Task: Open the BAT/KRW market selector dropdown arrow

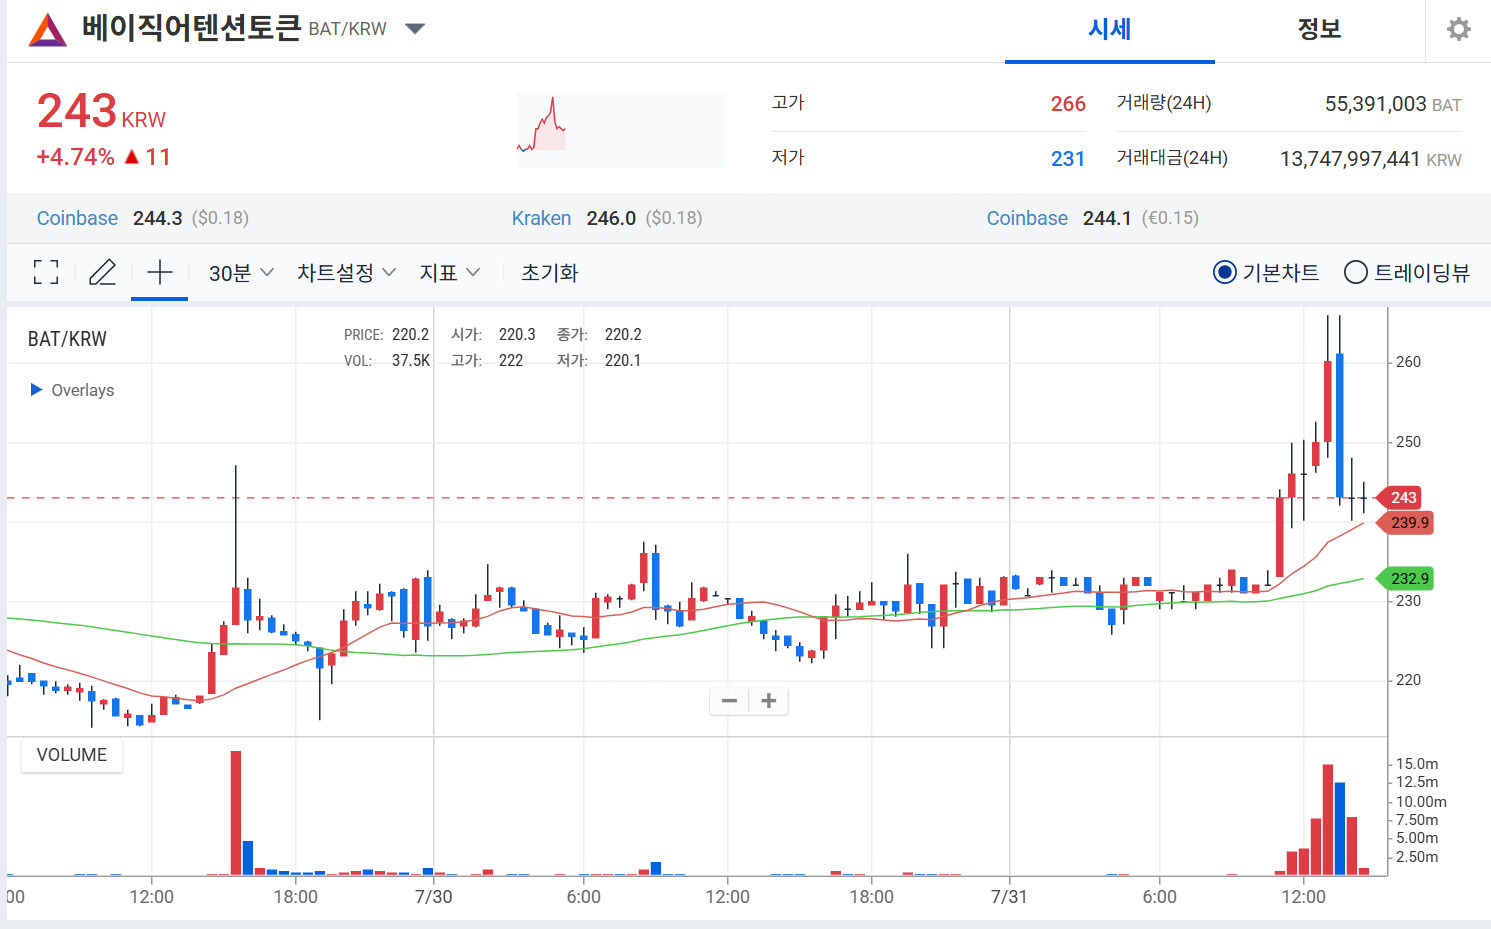Action: pos(415,29)
